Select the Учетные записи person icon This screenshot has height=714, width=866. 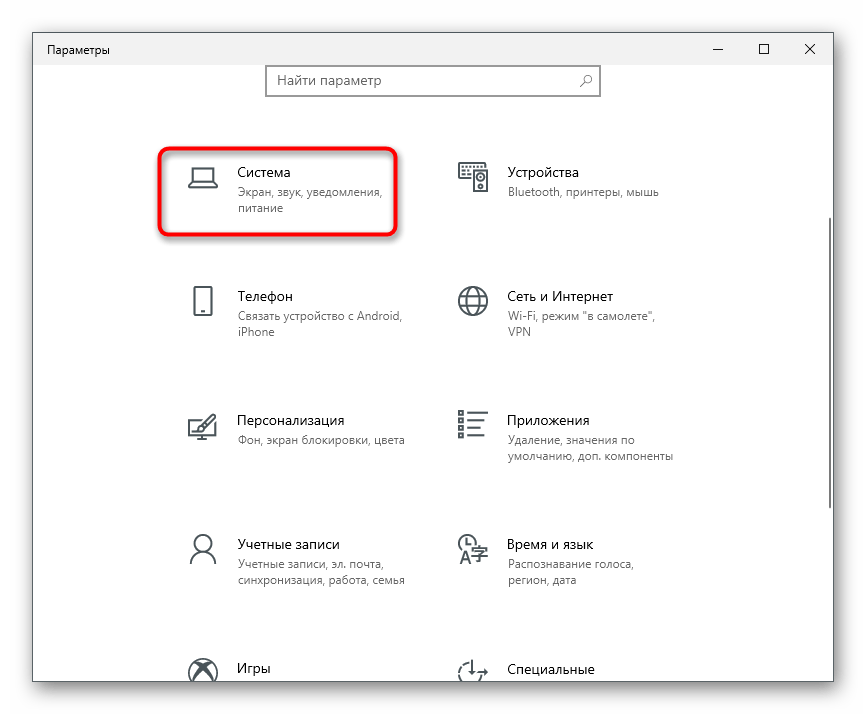coord(203,549)
